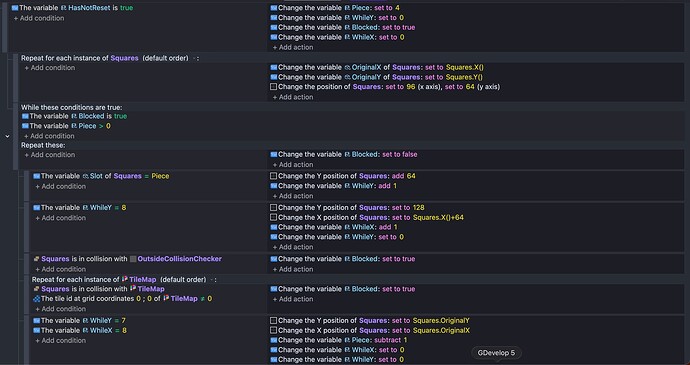
Task: Select 'X position of Squares: set to Squares.OriginalX' action
Action: [x=370, y=330]
